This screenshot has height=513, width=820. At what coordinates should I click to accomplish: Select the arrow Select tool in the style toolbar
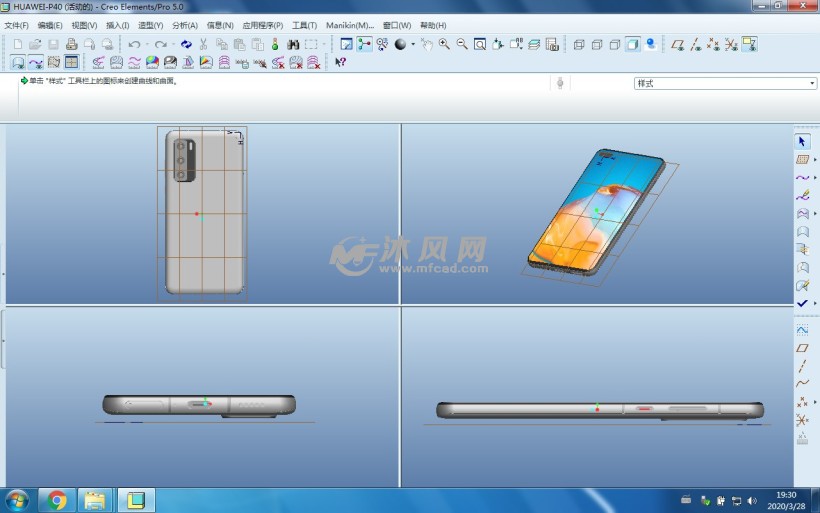(x=802, y=142)
